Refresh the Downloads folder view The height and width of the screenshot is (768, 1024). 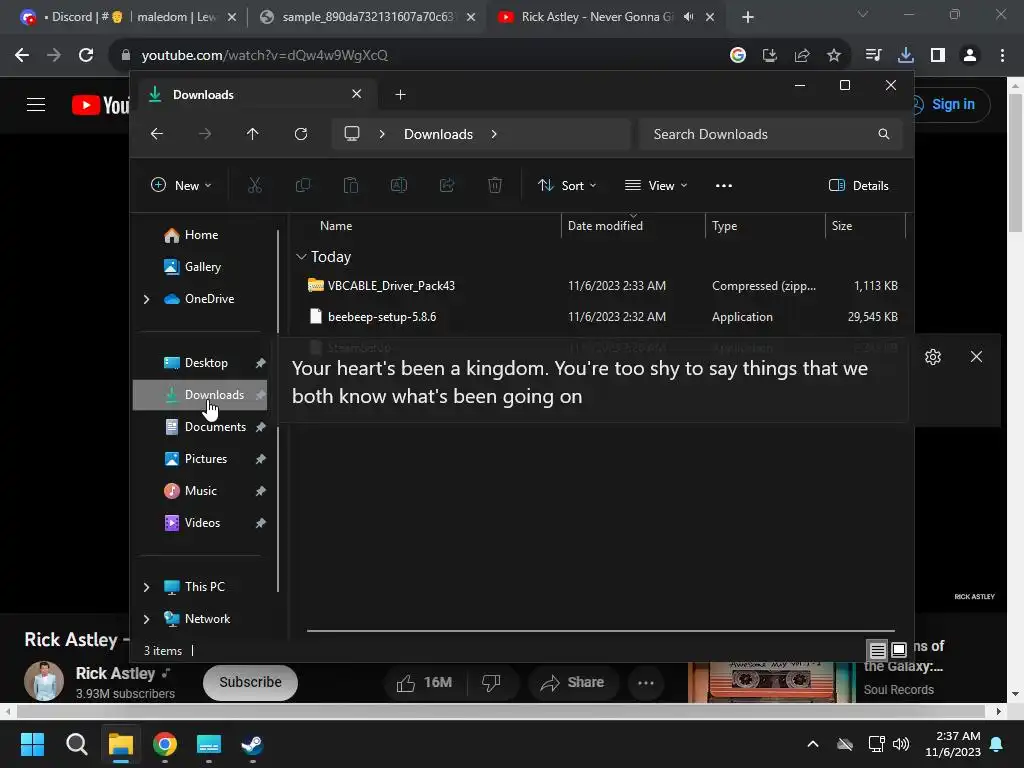click(300, 134)
